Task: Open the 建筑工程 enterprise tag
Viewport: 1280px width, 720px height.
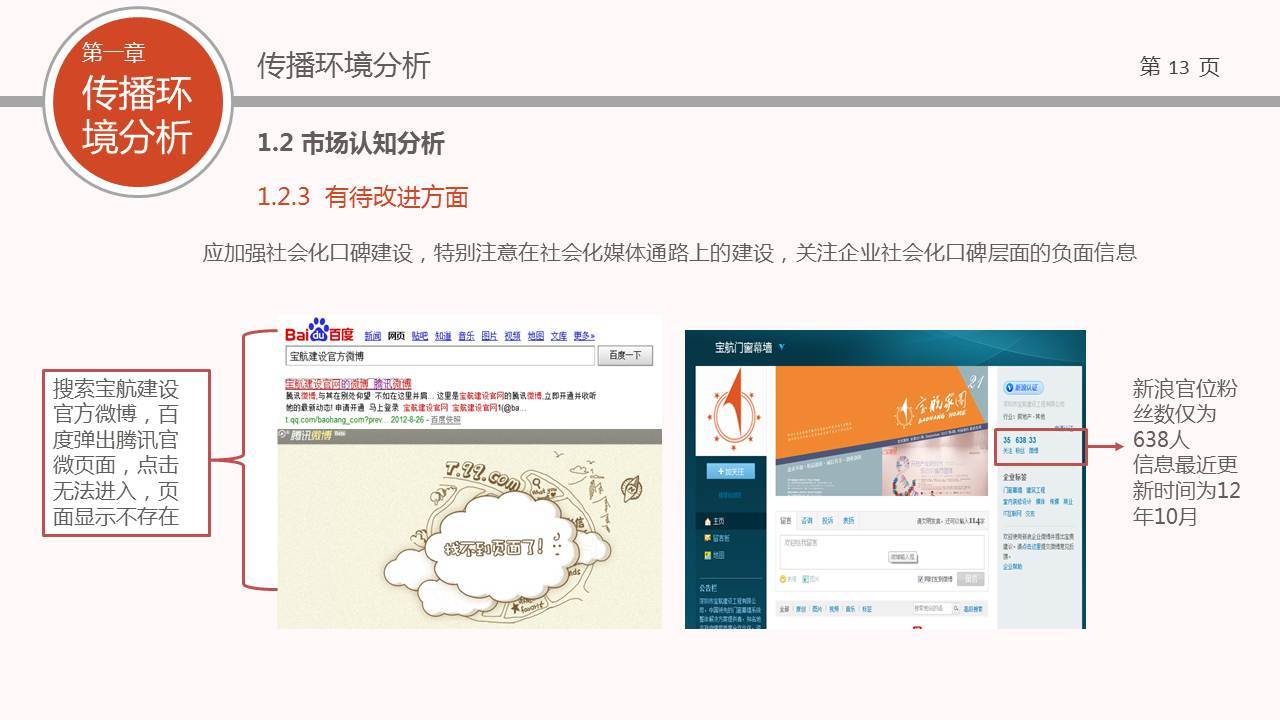Action: [1034, 490]
